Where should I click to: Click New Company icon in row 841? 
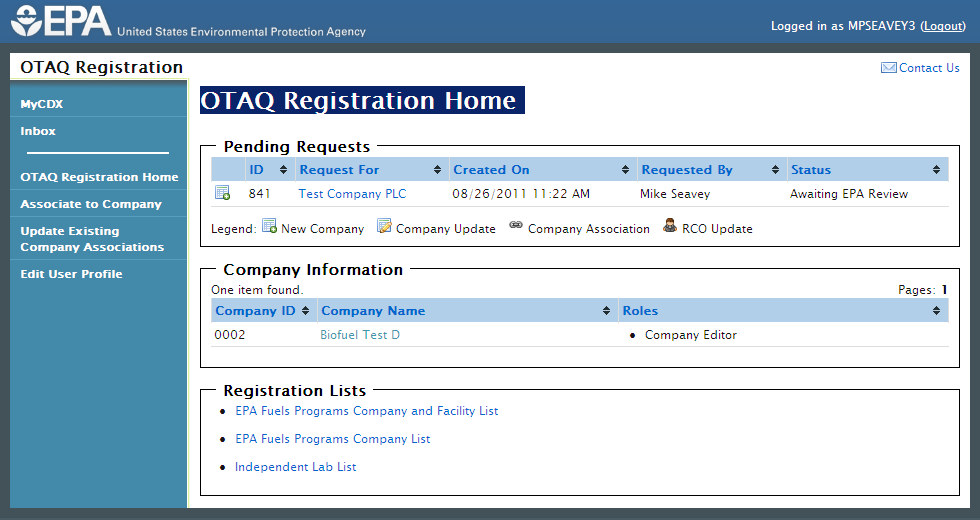(x=222, y=192)
